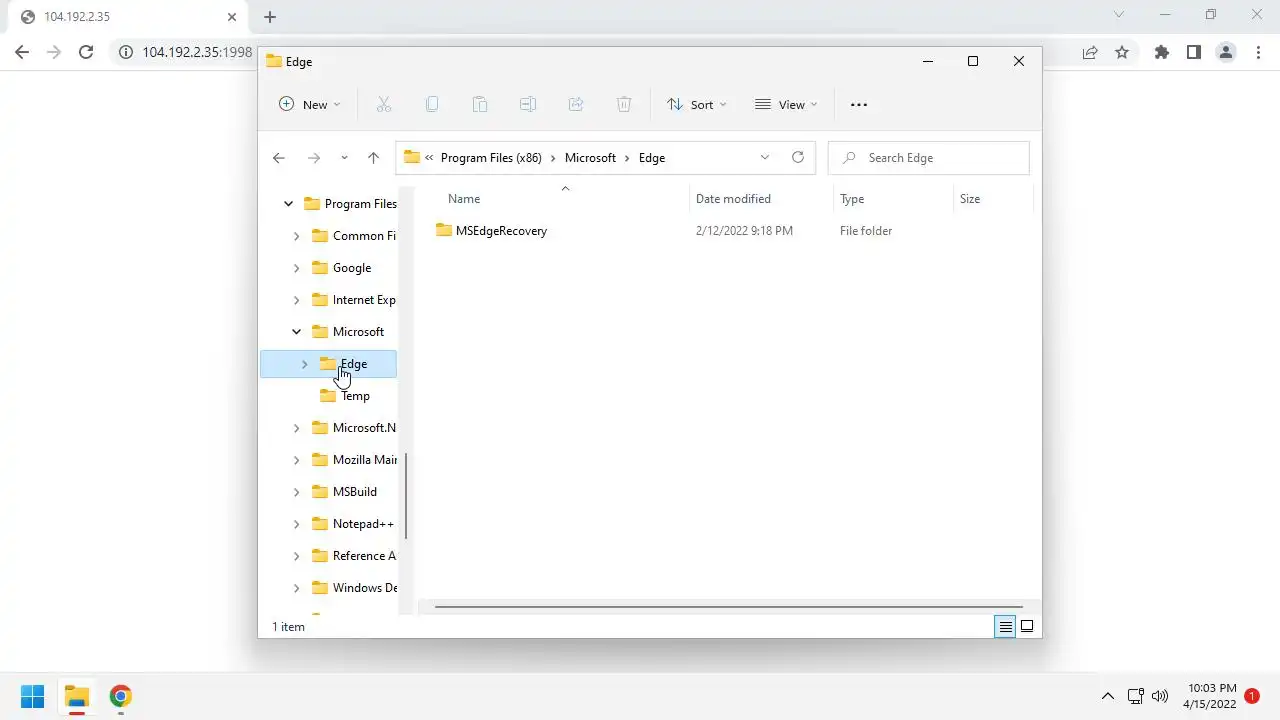Click Program Files (x86) breadcrumb
This screenshot has width=1280, height=720.
tap(491, 158)
